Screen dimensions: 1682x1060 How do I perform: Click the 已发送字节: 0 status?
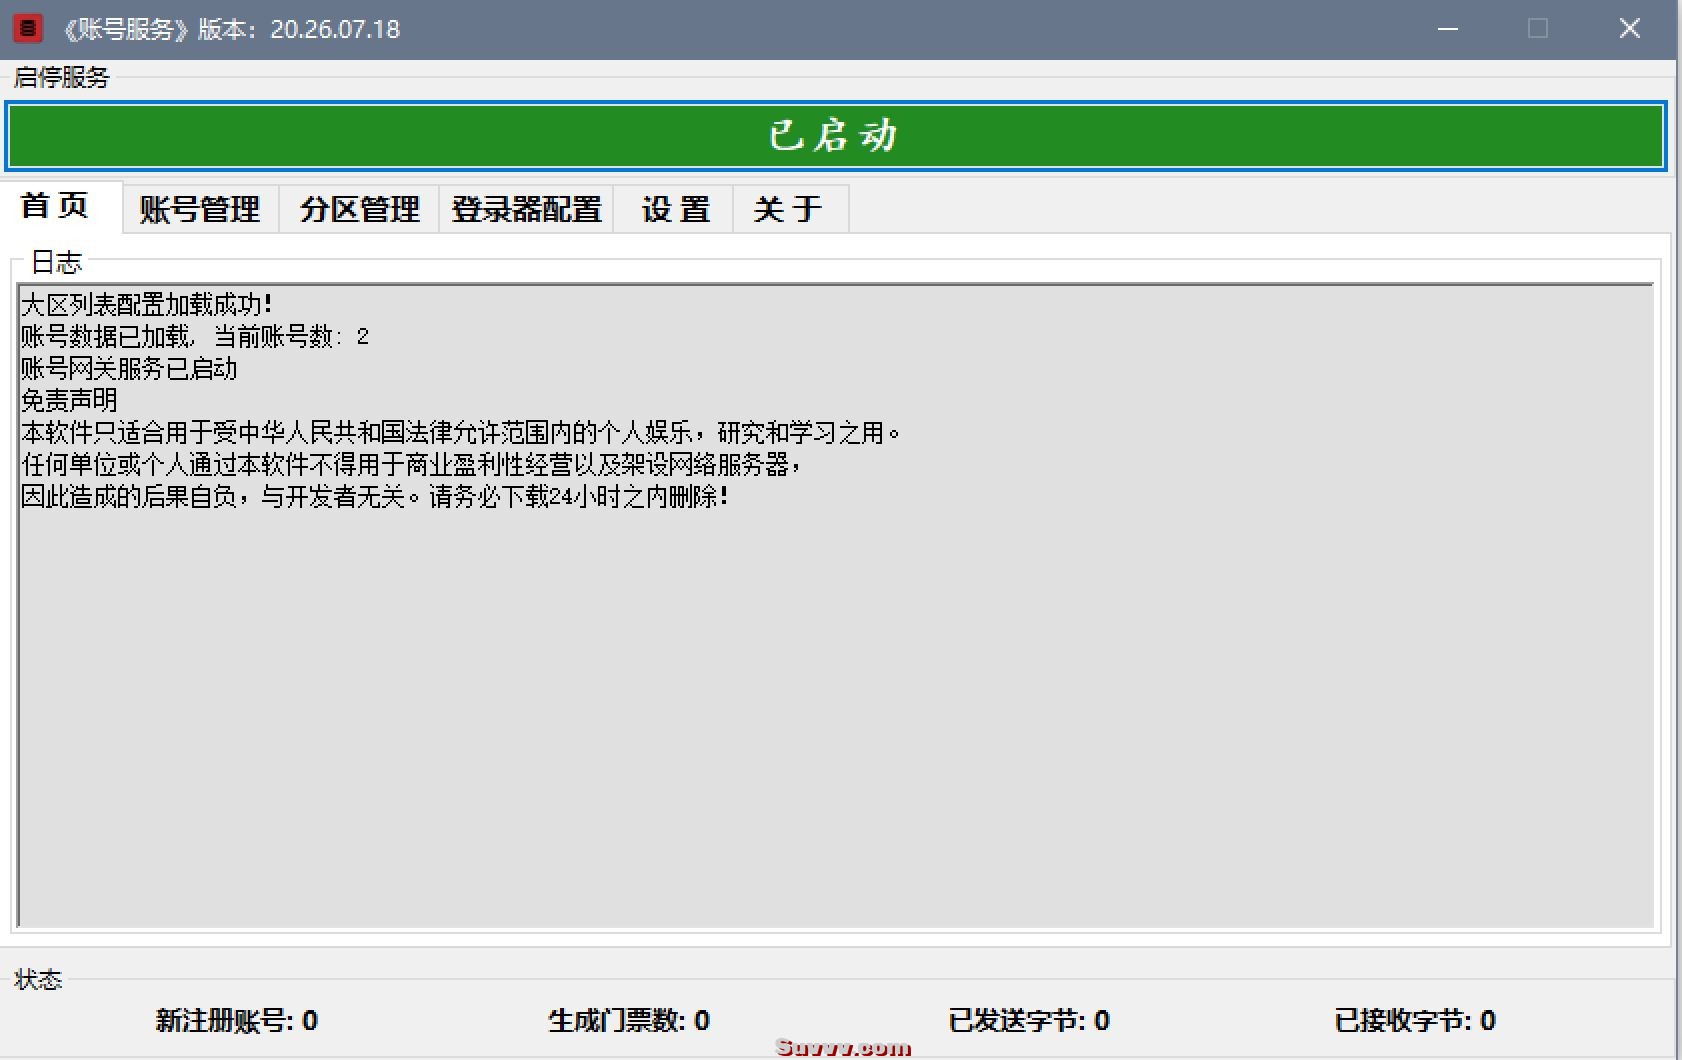point(1029,1020)
